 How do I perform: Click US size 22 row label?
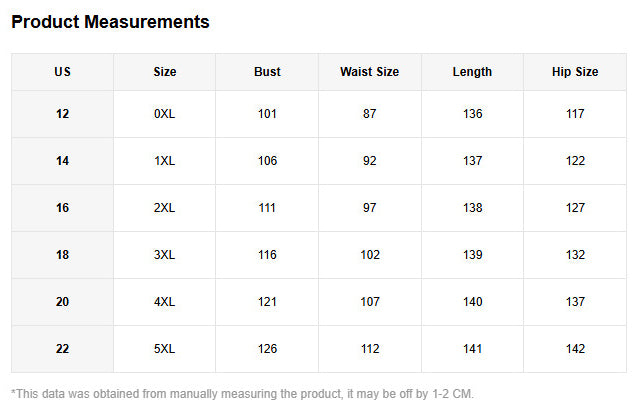coord(63,349)
